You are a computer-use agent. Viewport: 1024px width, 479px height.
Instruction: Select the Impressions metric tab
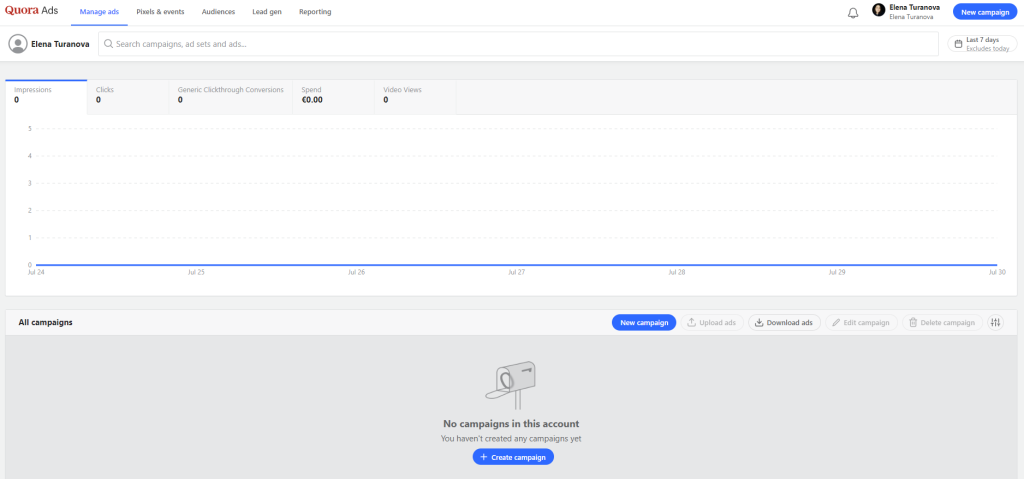tap(46, 95)
